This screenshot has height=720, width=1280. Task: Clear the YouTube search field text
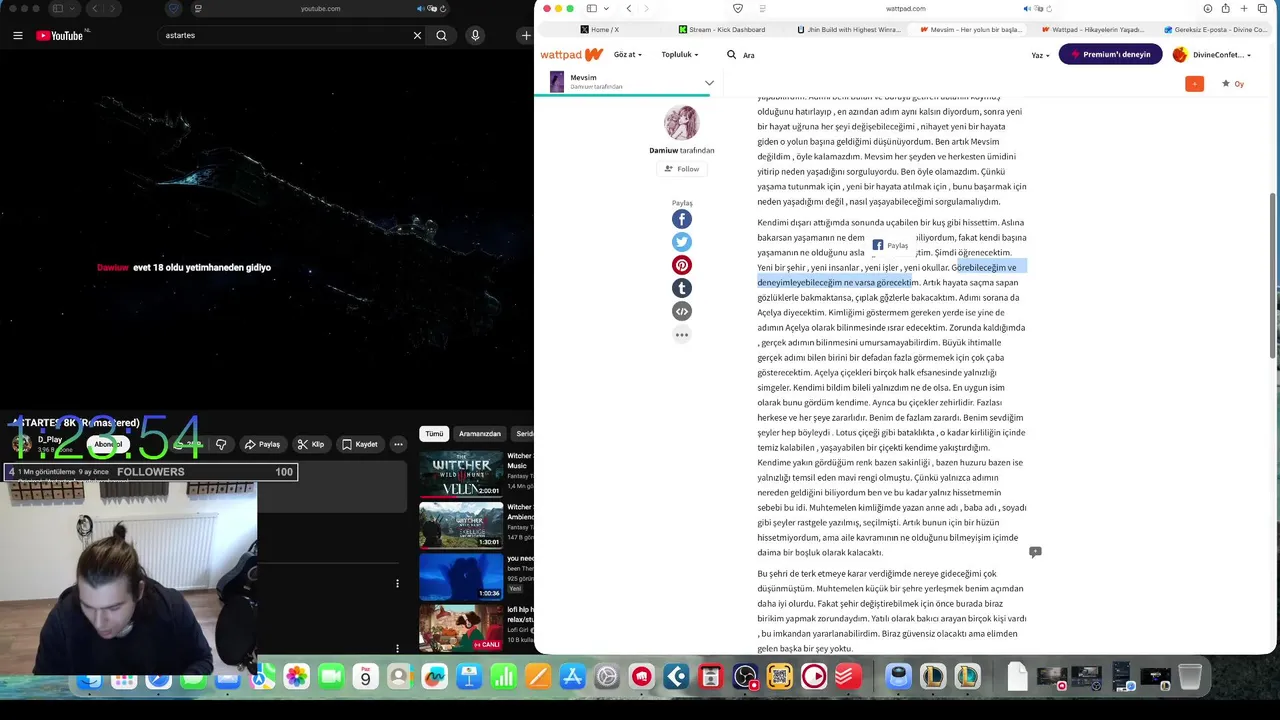tap(417, 35)
